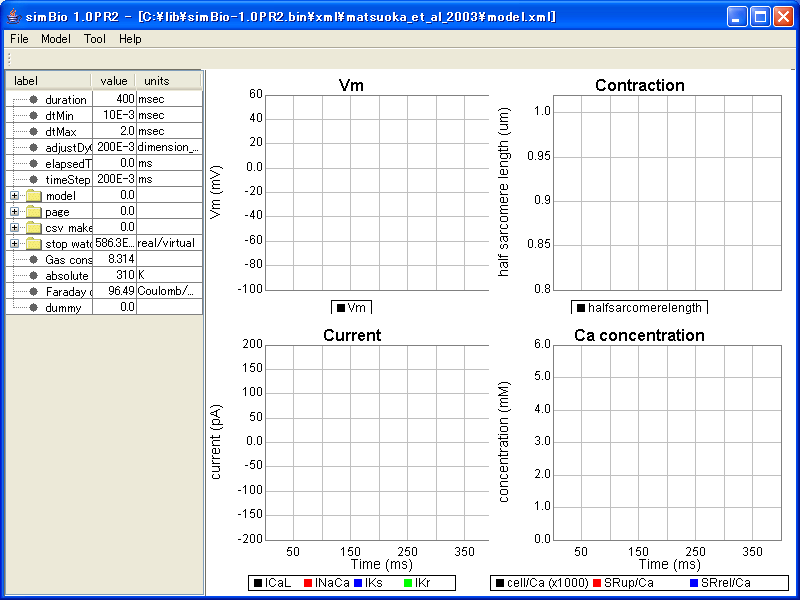
Task: Click the stop watch folder icon
Action: click(x=35, y=243)
